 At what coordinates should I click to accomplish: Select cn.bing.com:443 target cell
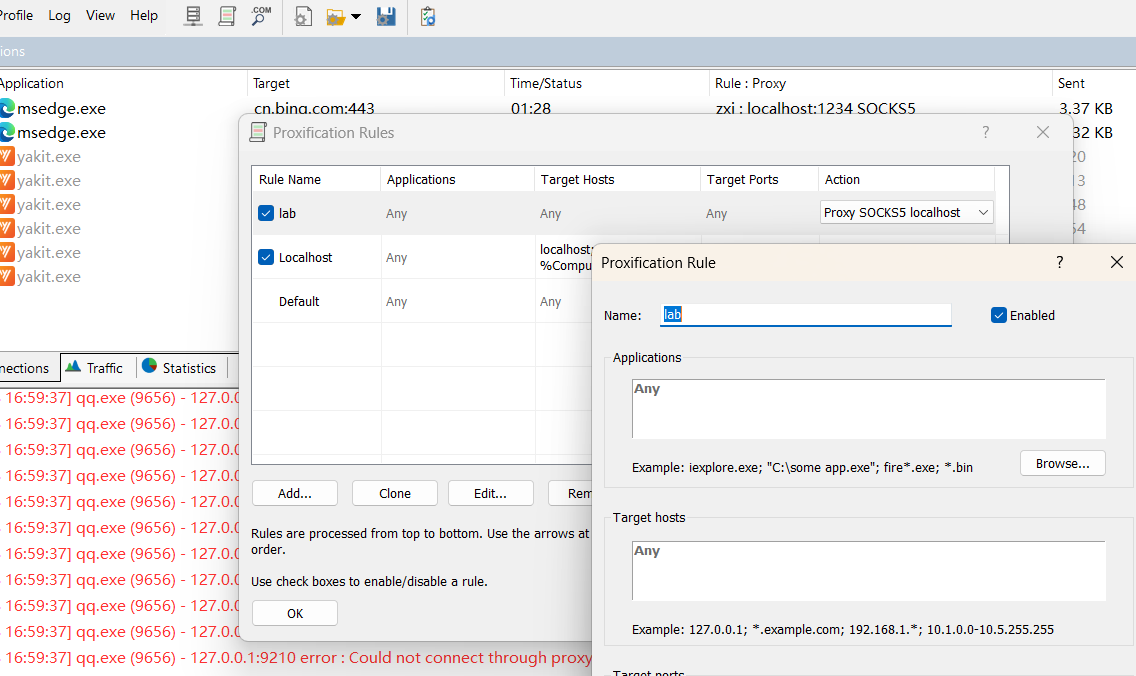(x=314, y=109)
